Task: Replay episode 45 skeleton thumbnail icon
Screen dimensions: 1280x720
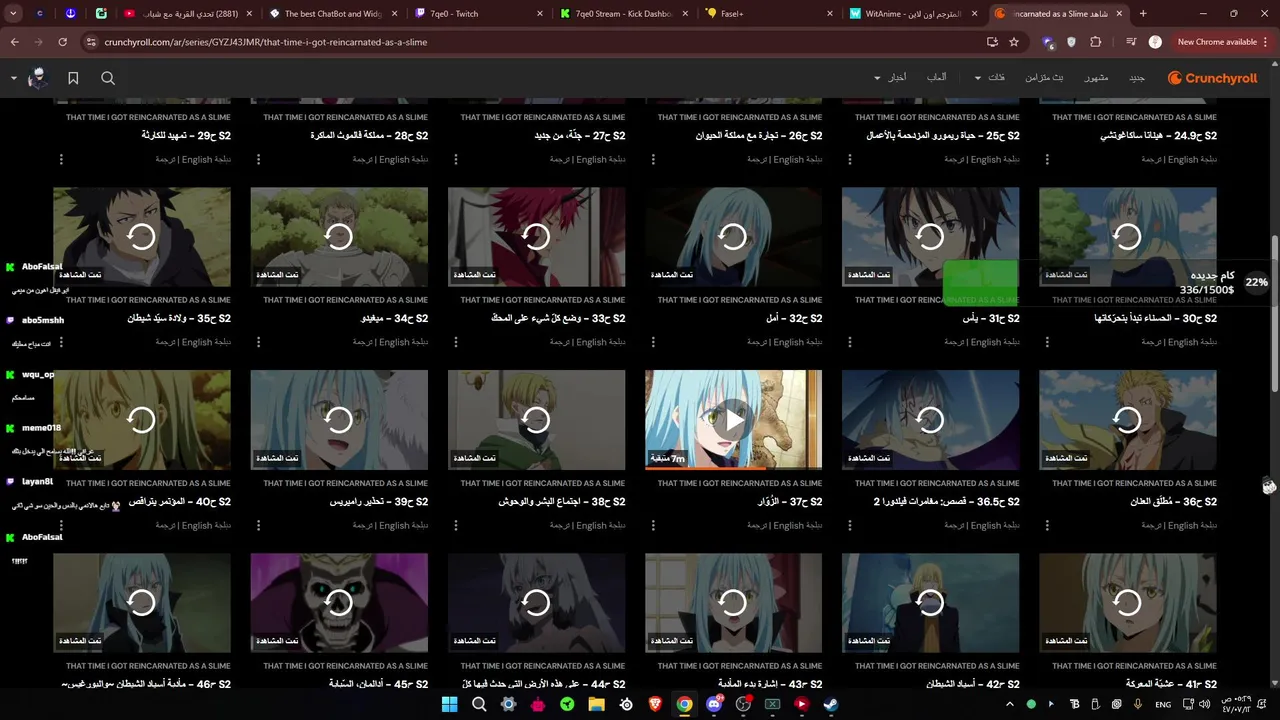Action: click(x=339, y=603)
